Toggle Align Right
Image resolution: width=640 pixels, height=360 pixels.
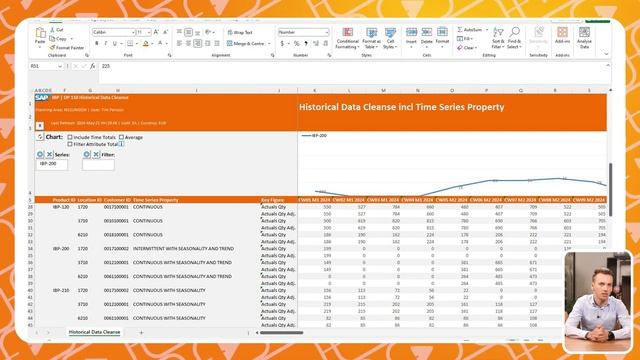point(198,43)
